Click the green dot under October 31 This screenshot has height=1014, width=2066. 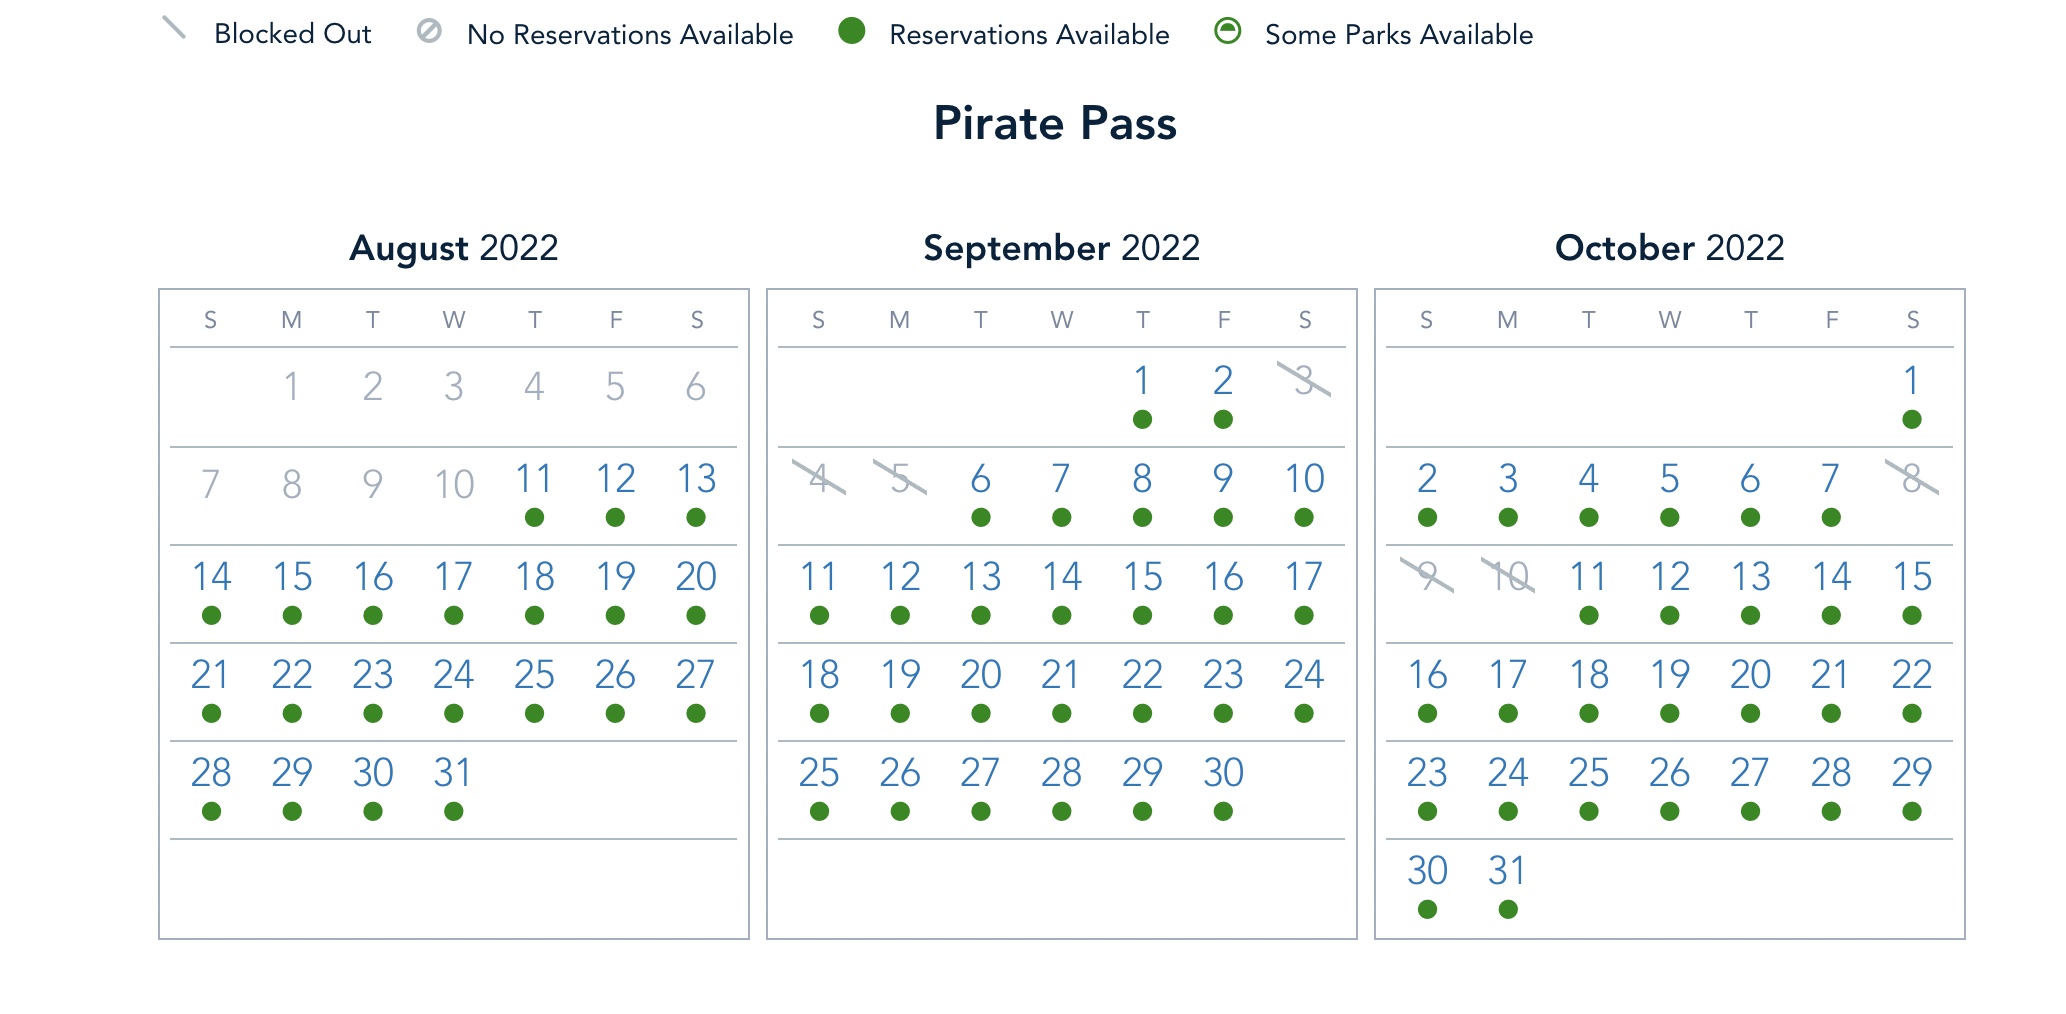(1508, 909)
